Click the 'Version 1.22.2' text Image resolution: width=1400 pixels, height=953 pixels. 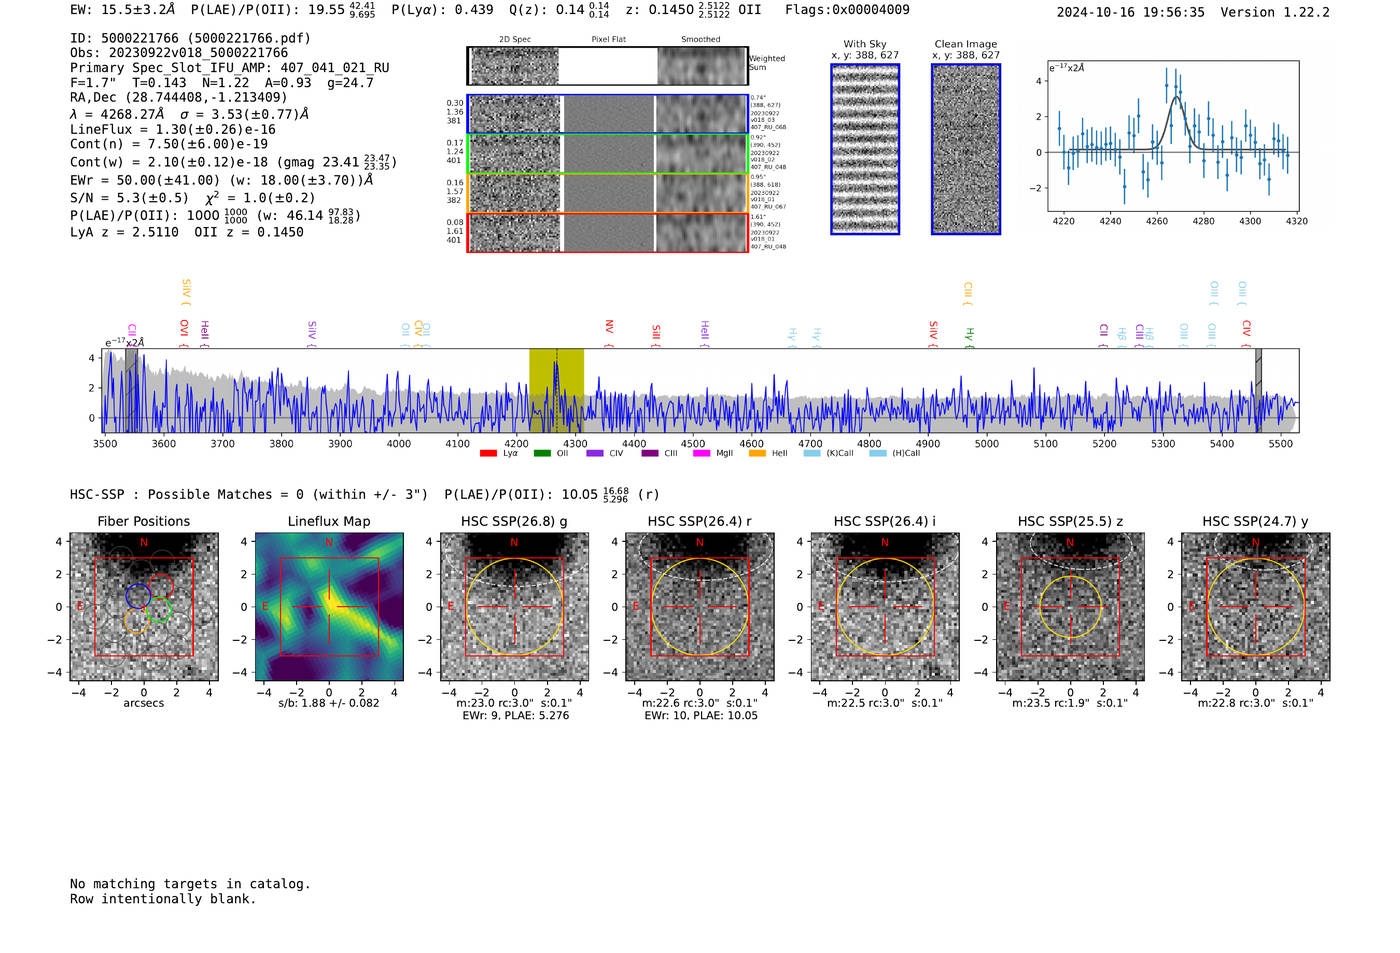[x=1275, y=12]
